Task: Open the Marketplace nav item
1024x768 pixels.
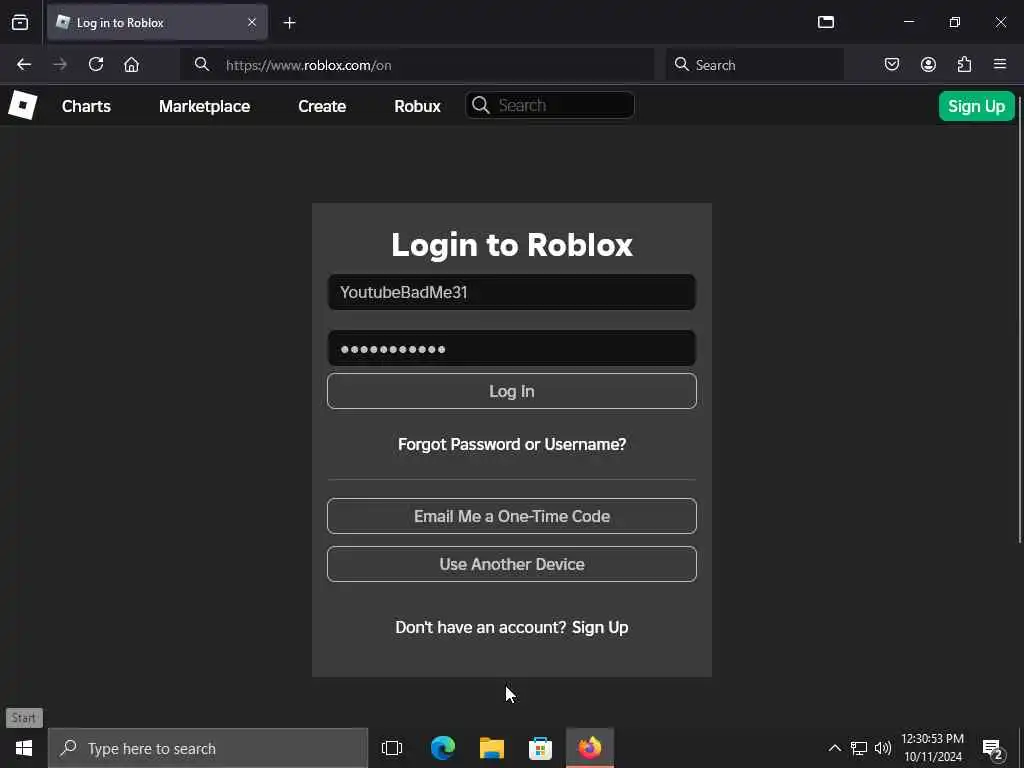Action: (204, 106)
